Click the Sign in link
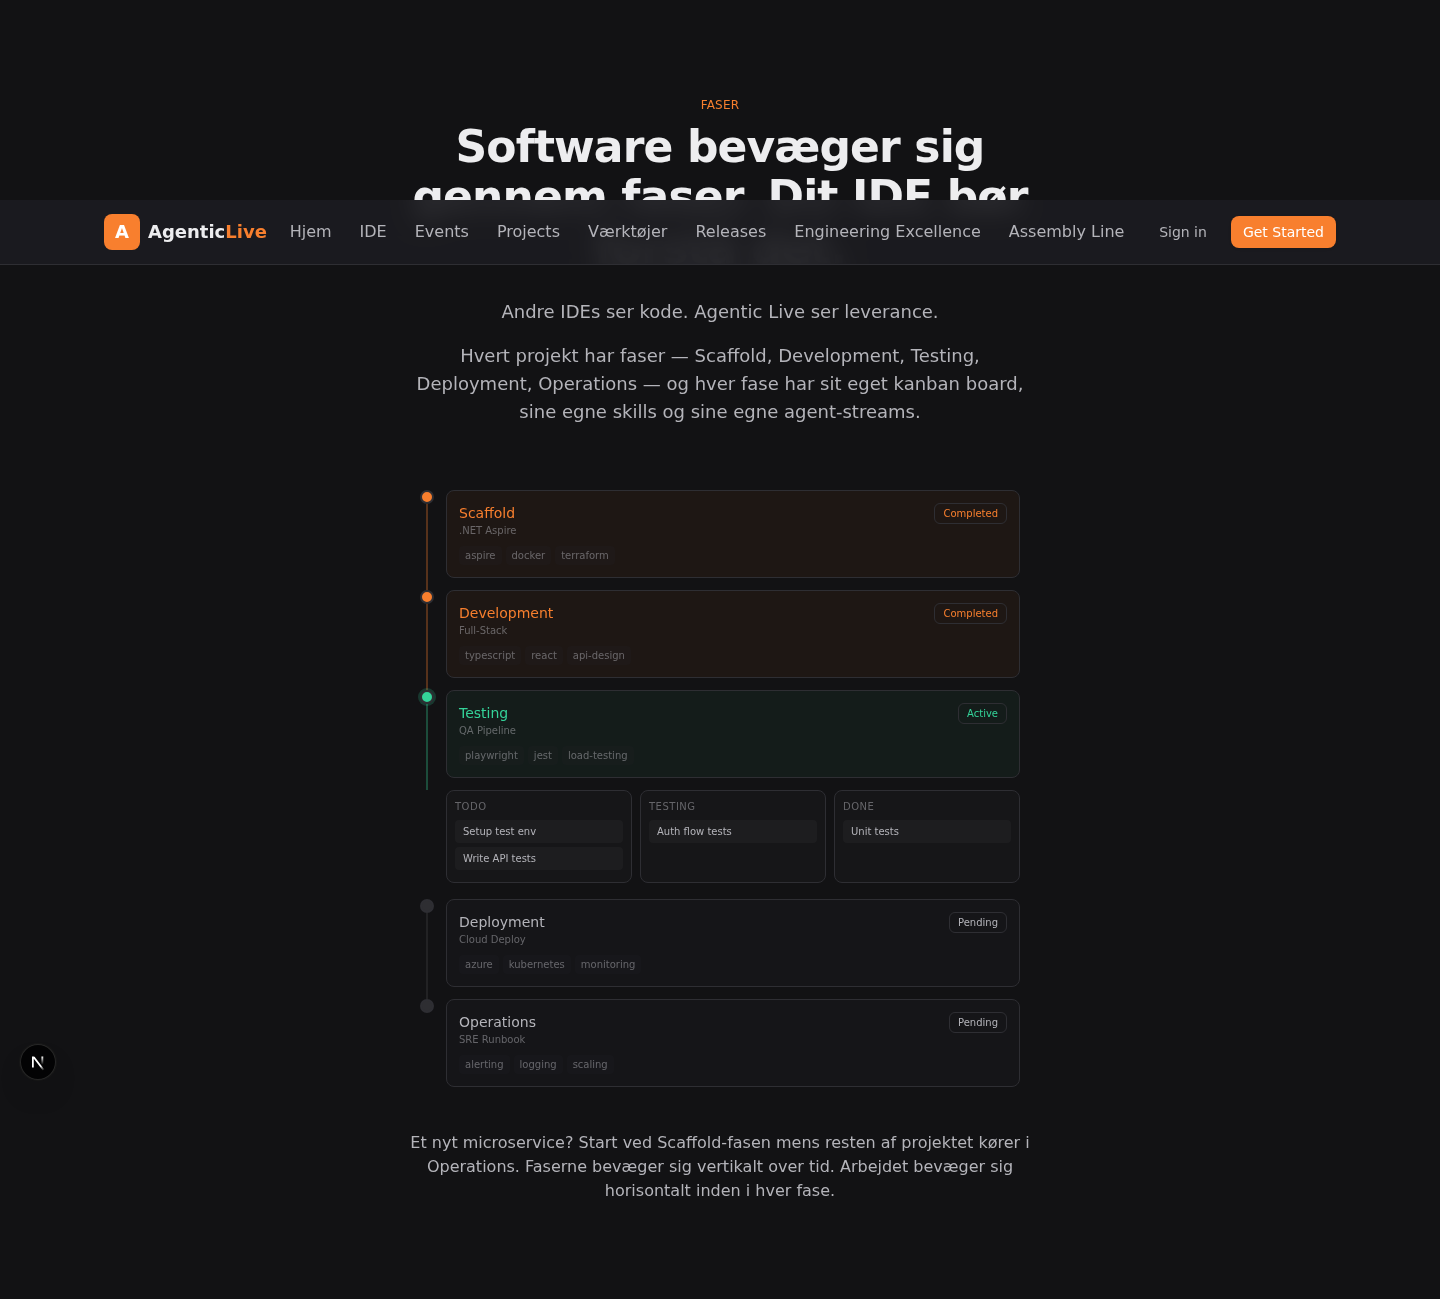Screen dimensions: 1440x1299 (x=1182, y=232)
